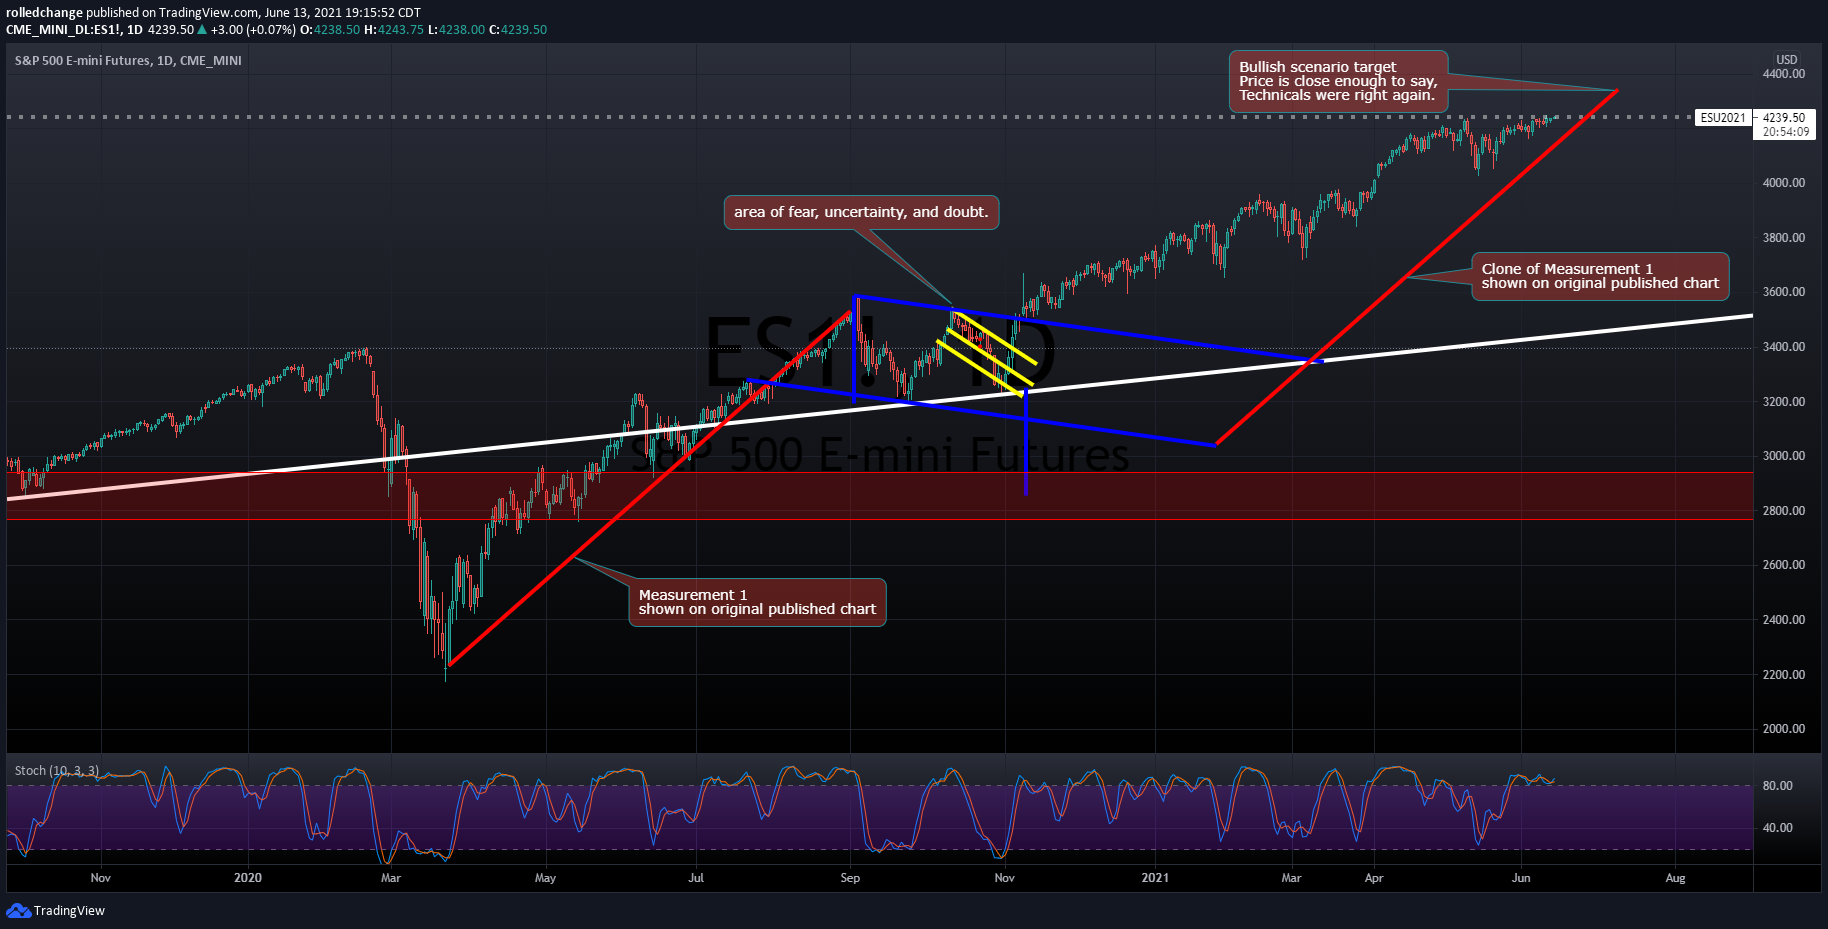
Task: Click the 40.00 stochastic axis label
Action: tap(1777, 828)
